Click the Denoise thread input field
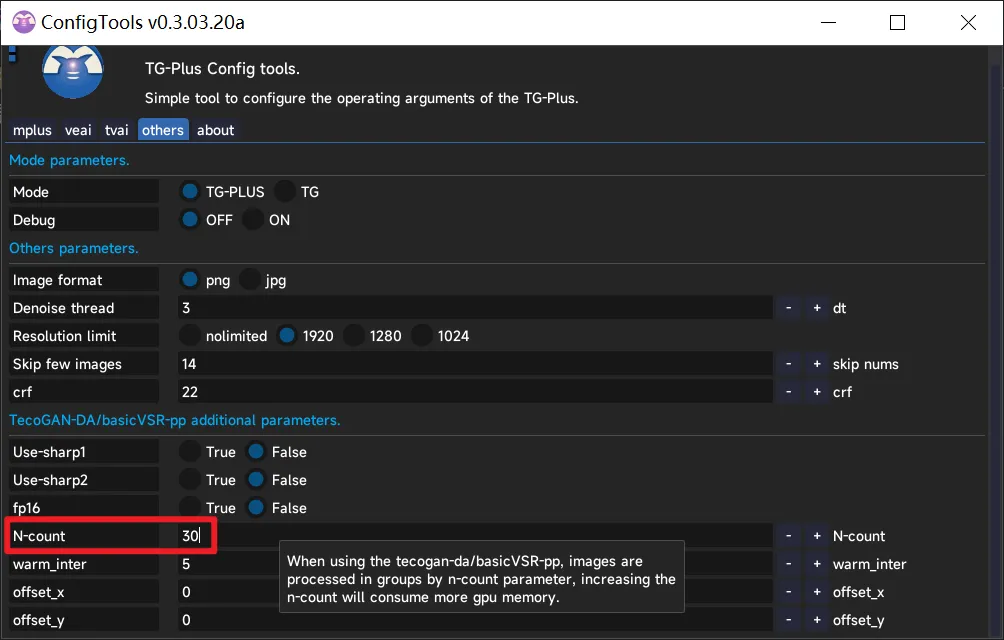 [x=475, y=308]
